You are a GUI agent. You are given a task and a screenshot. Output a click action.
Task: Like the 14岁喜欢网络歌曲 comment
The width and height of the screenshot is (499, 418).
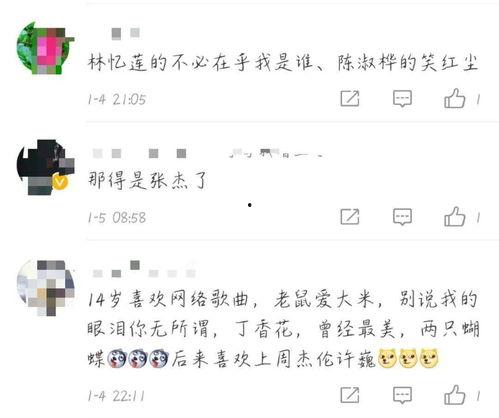click(x=454, y=395)
